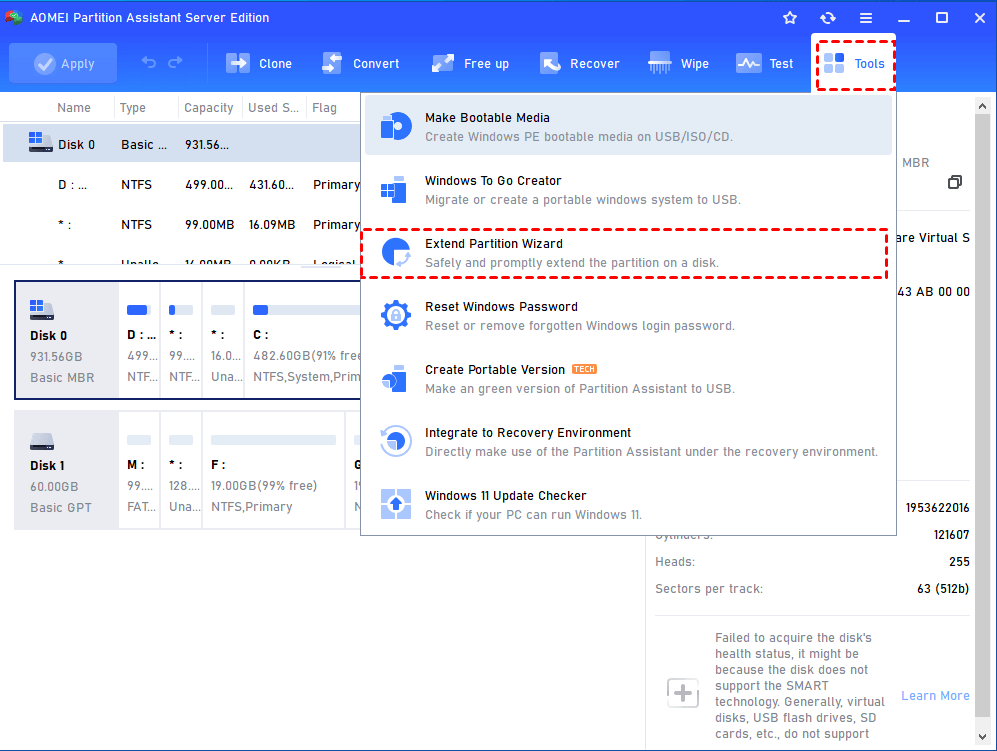Select Integrate to Recovery Environment
Viewport: 997px width, 751px height.
pos(628,441)
